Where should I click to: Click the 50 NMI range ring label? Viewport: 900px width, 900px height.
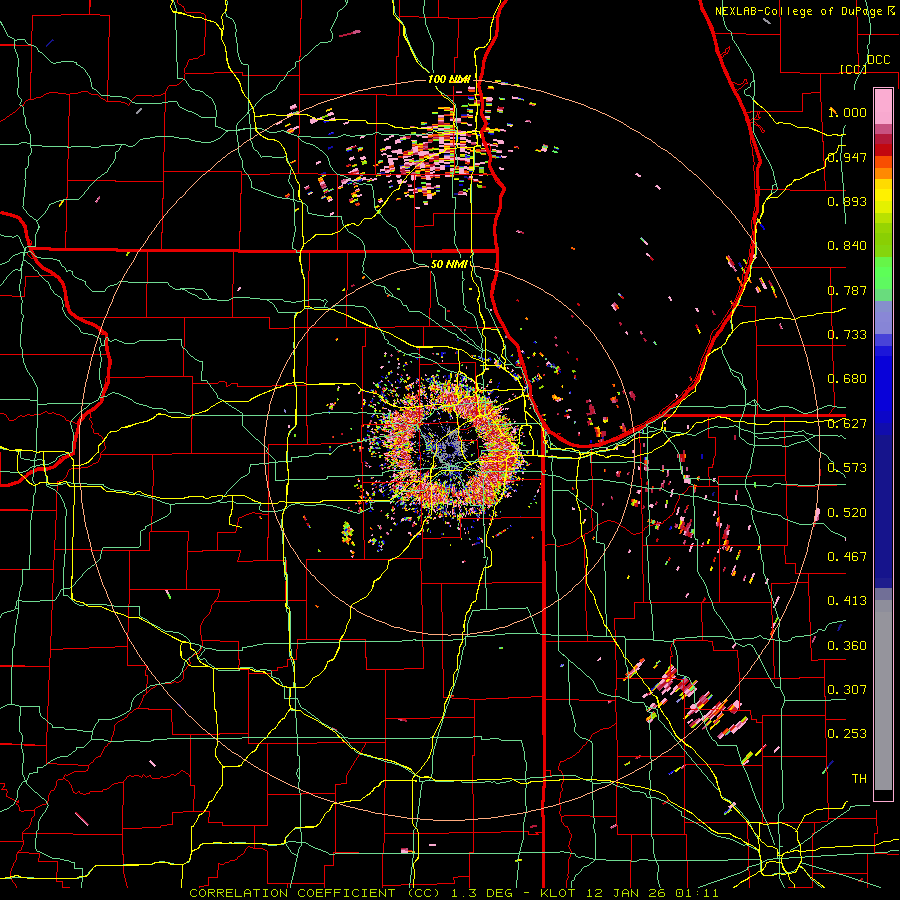(x=449, y=264)
